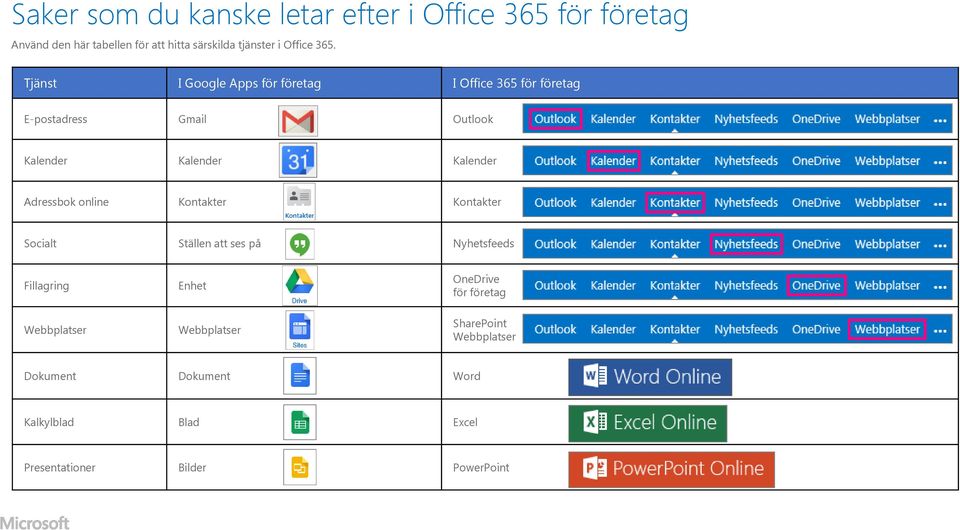Click the Använd den här tabellen subtitle

pos(173,45)
